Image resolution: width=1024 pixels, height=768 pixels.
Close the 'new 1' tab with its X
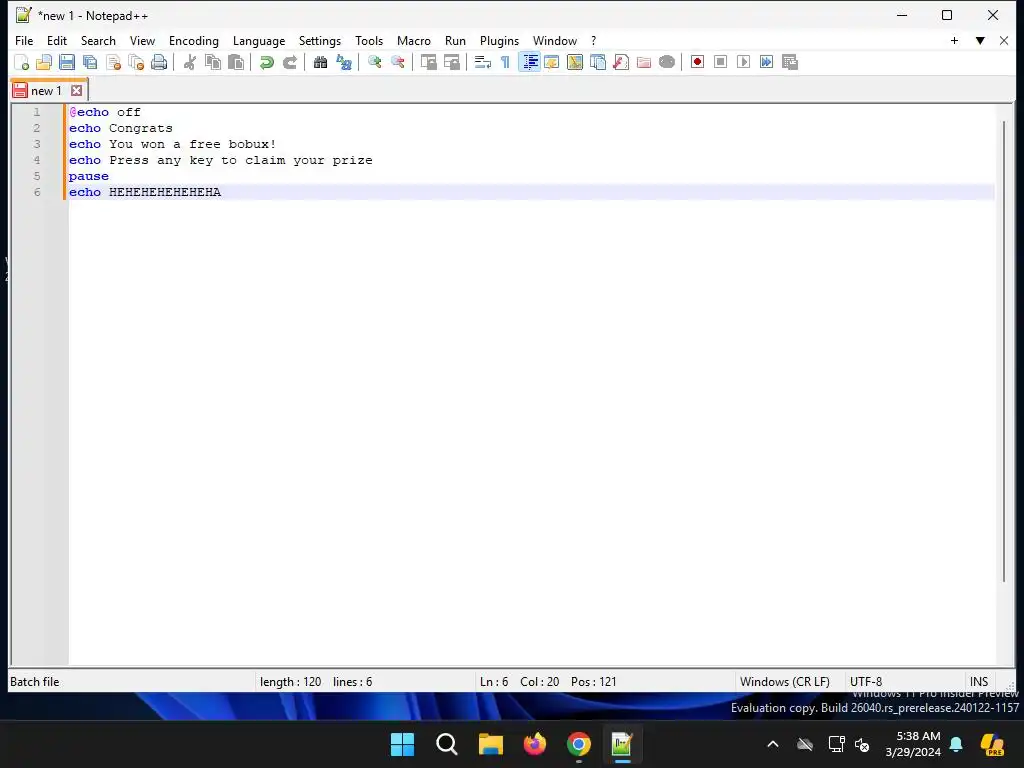tap(76, 91)
